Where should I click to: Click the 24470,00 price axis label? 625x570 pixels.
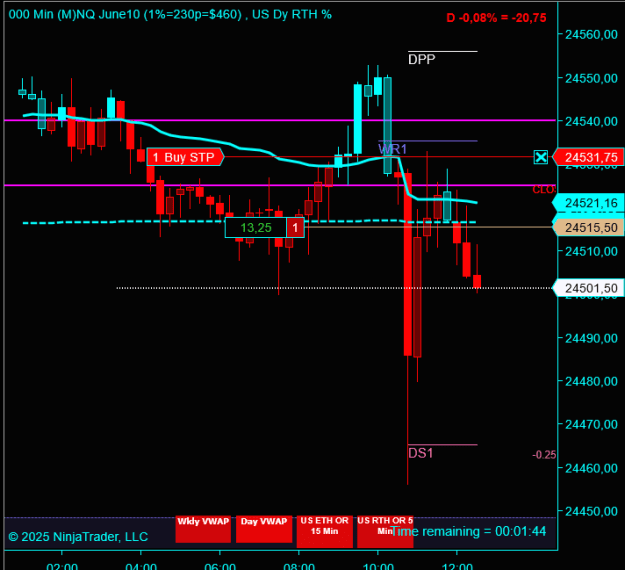[x=592, y=425]
